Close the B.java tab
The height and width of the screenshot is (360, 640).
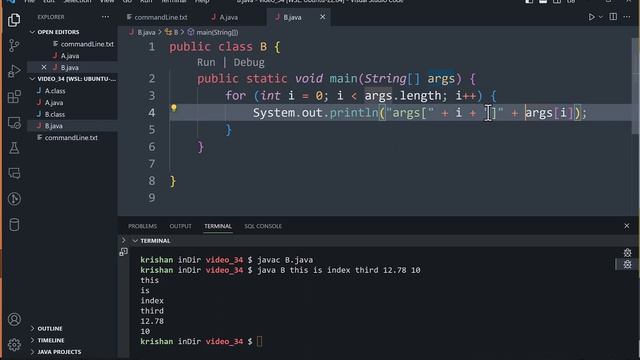[322, 17]
